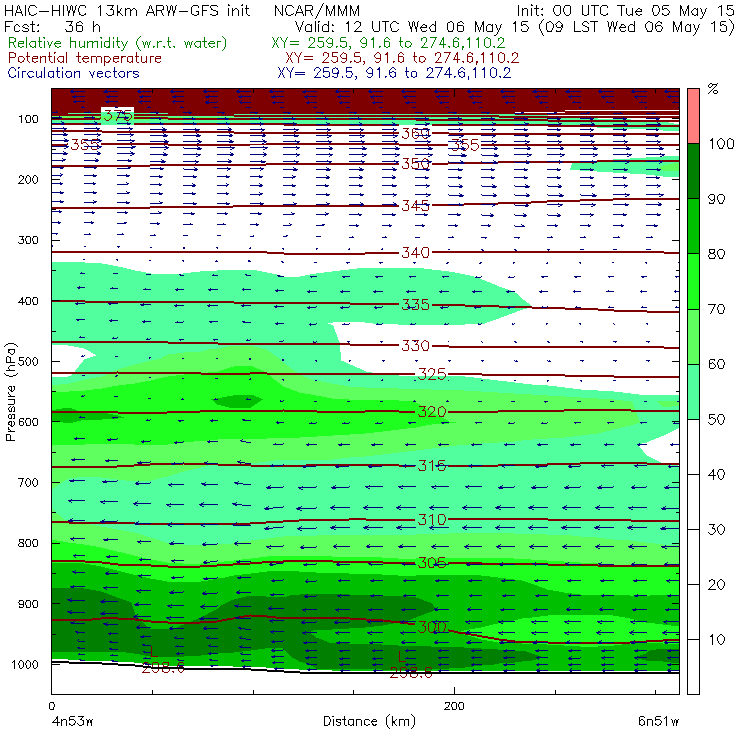Click the pink colorbar segment above 100
The width and height of the screenshot is (740, 740).
coord(693,116)
